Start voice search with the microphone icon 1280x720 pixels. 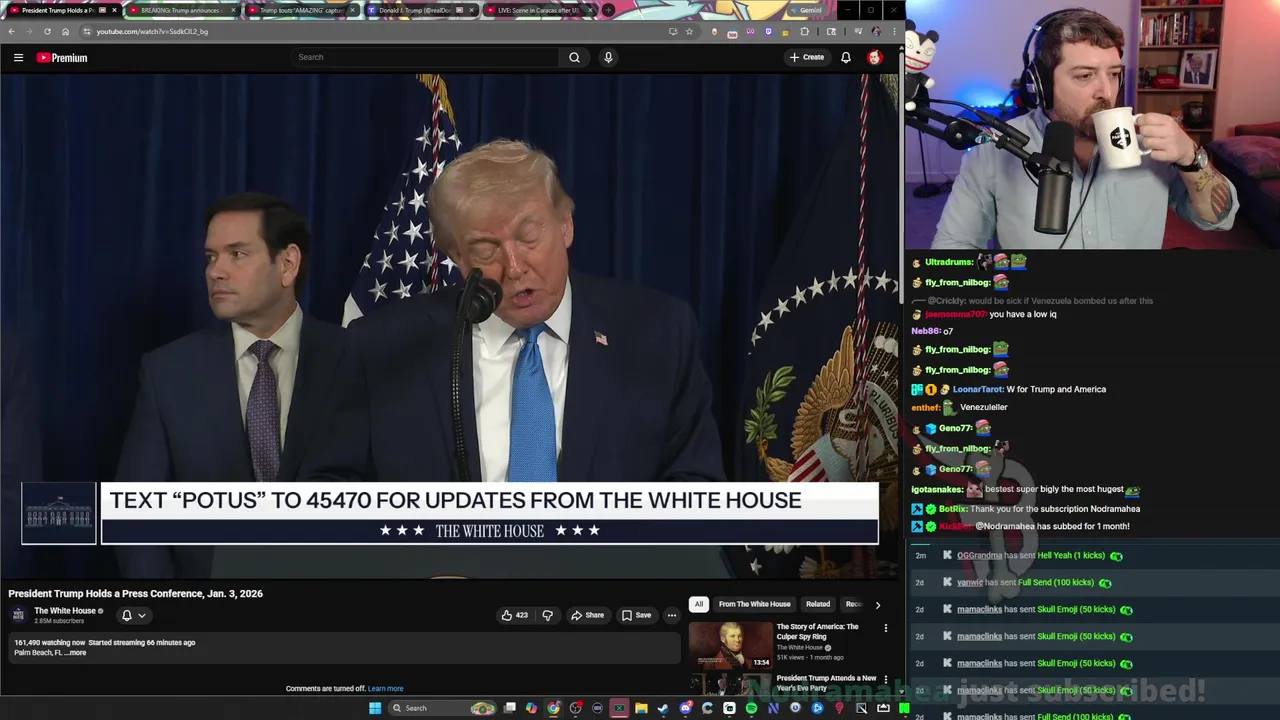608,57
